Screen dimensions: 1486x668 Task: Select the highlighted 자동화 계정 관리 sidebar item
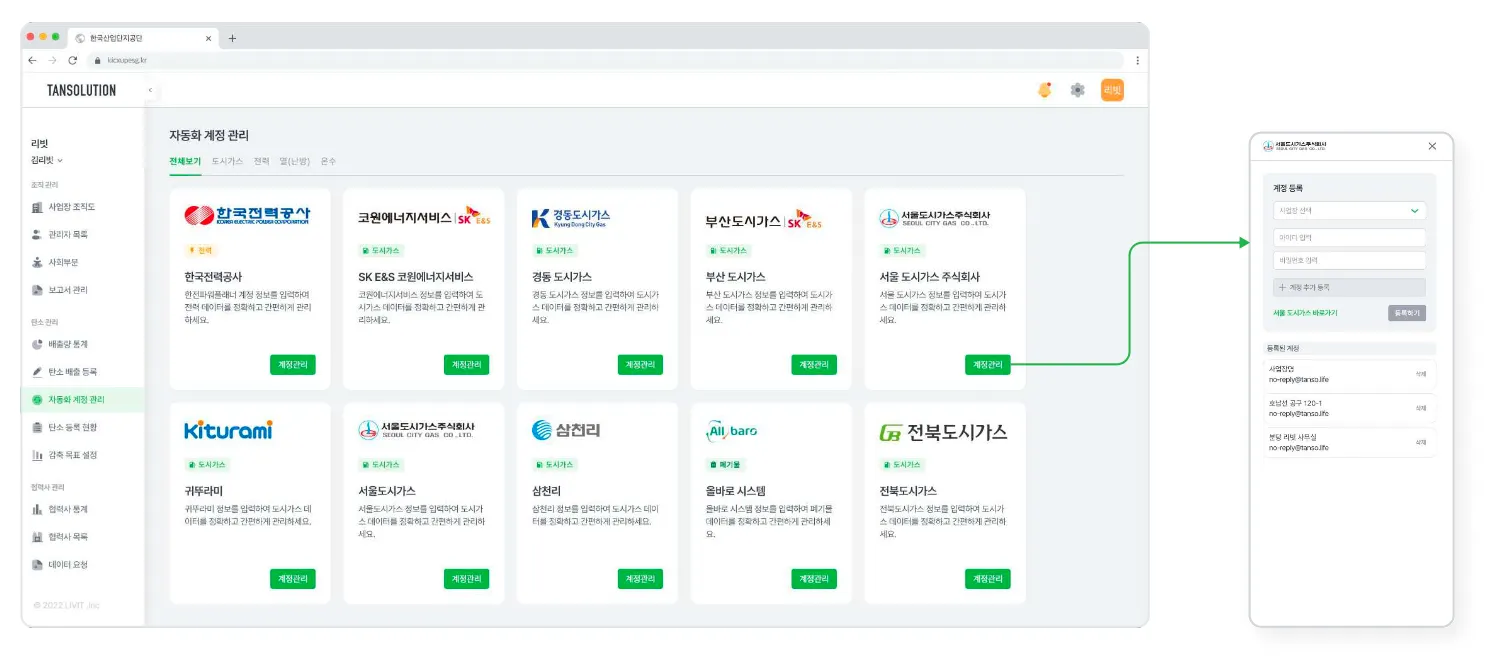pyautogui.click(x=82, y=400)
